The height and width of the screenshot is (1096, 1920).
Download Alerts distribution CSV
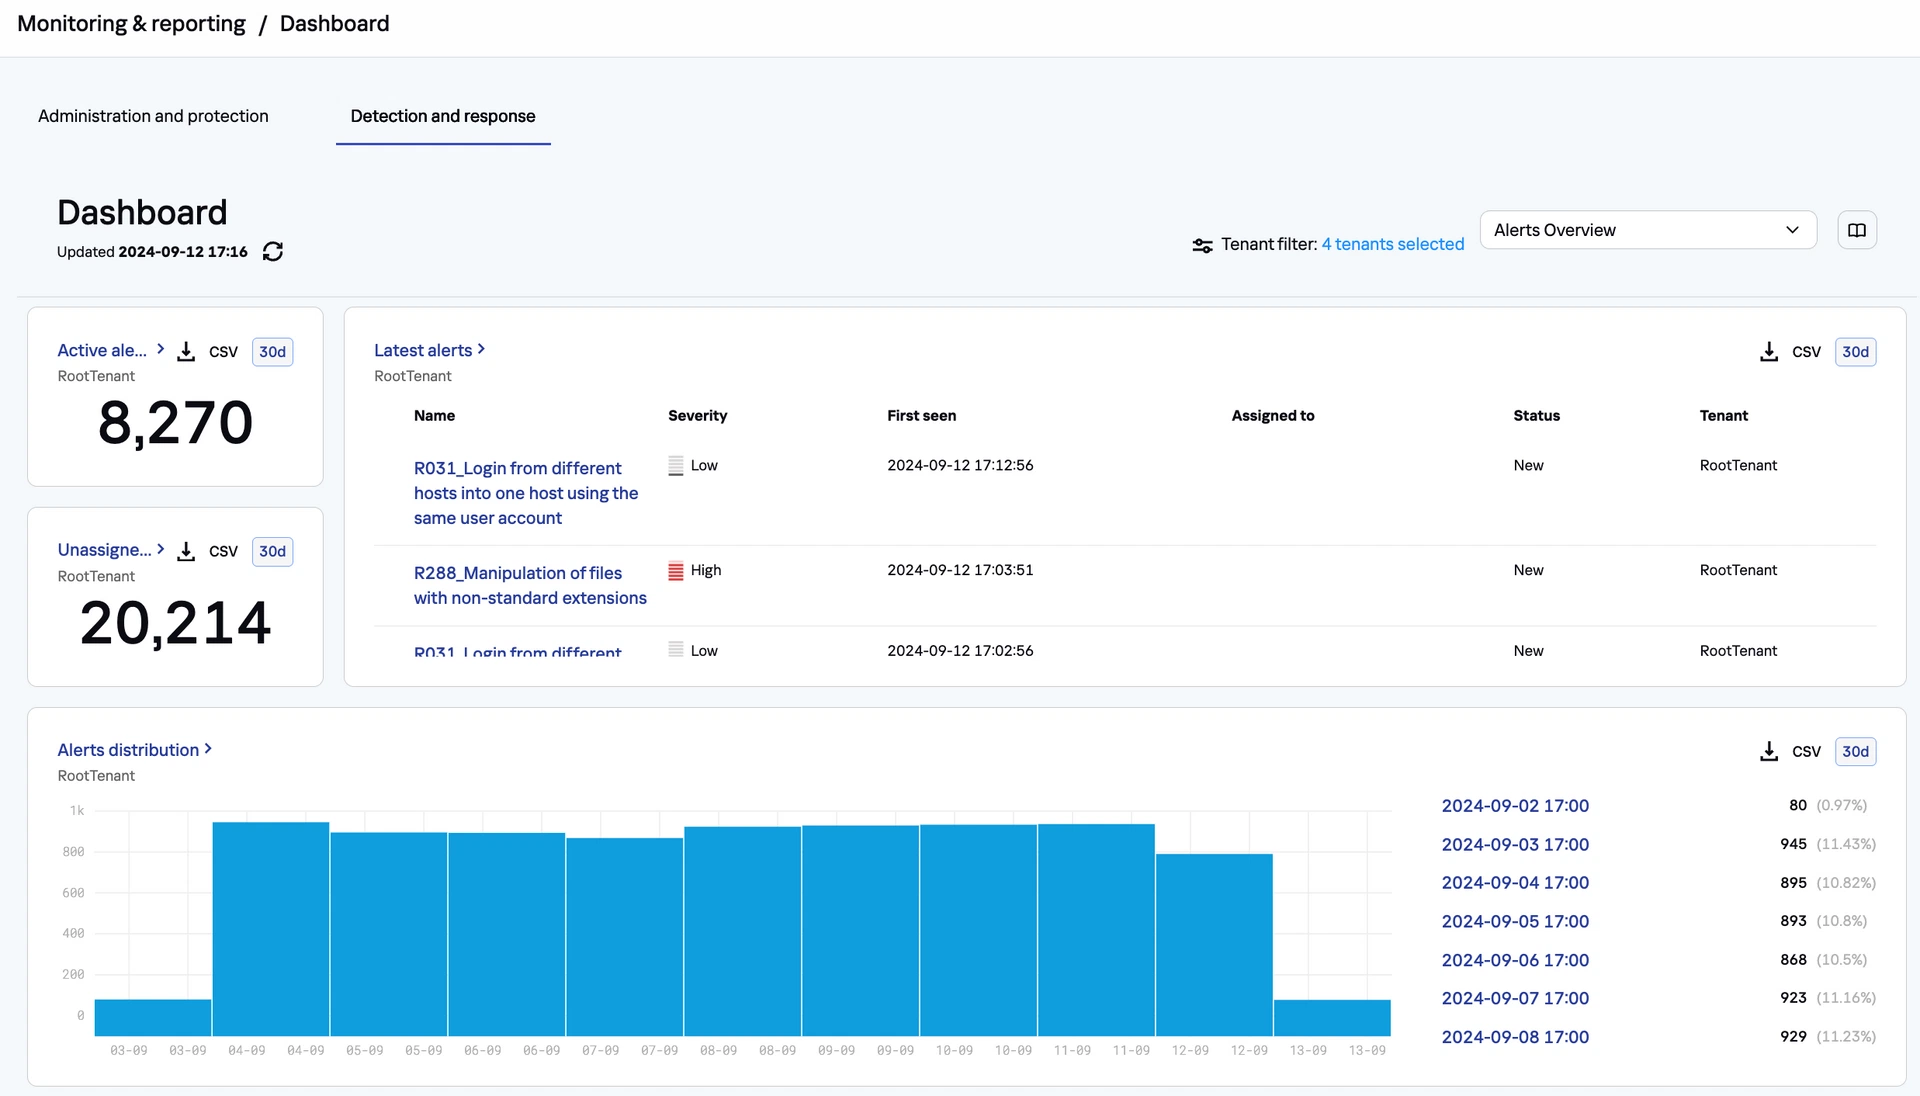pyautogui.click(x=1769, y=752)
